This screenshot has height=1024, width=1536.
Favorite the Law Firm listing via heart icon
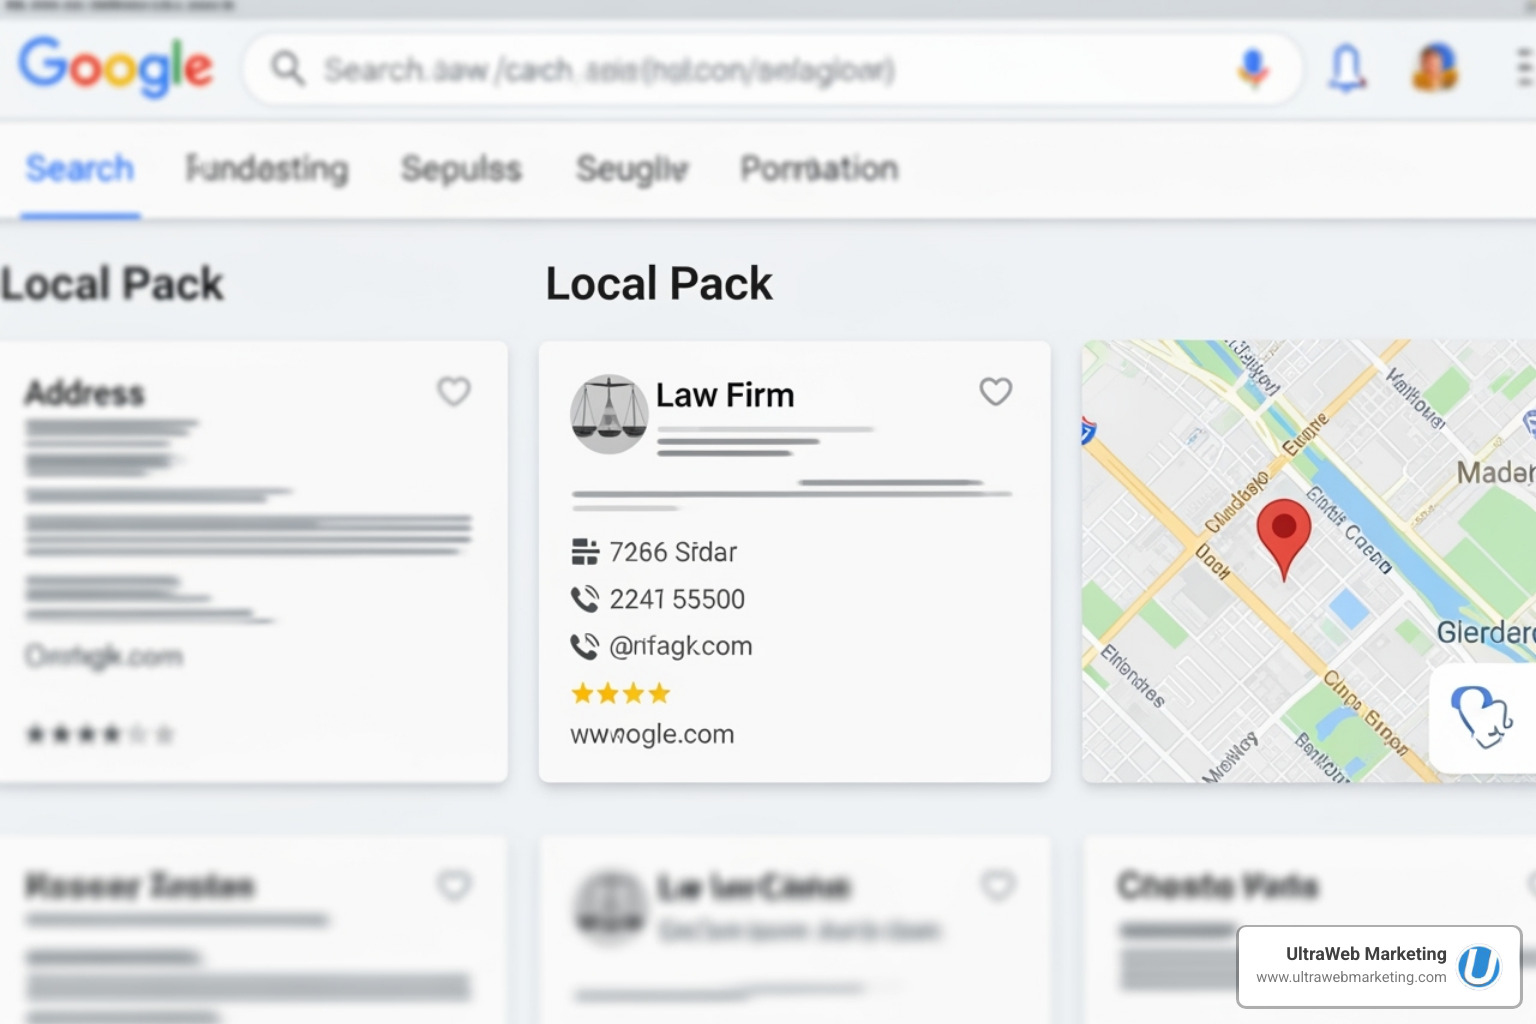[x=996, y=392]
